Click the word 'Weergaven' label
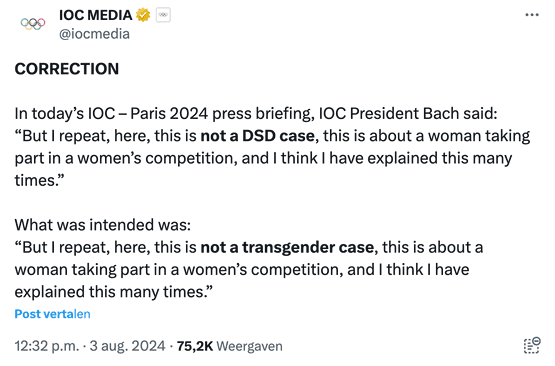The width and height of the screenshot is (555, 366). tap(250, 346)
